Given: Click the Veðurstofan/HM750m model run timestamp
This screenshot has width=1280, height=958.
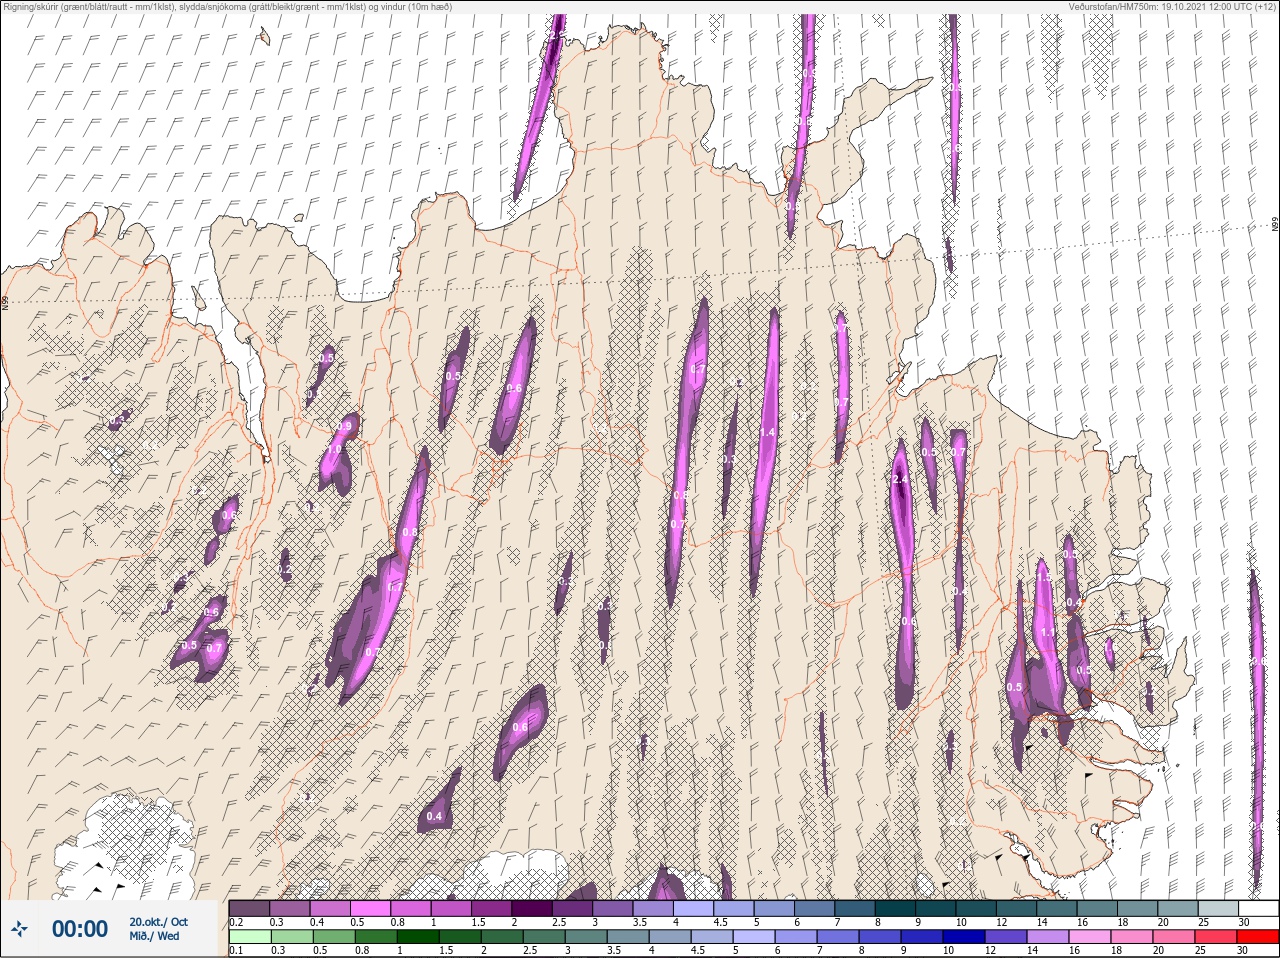Looking at the screenshot, I should (1172, 7).
